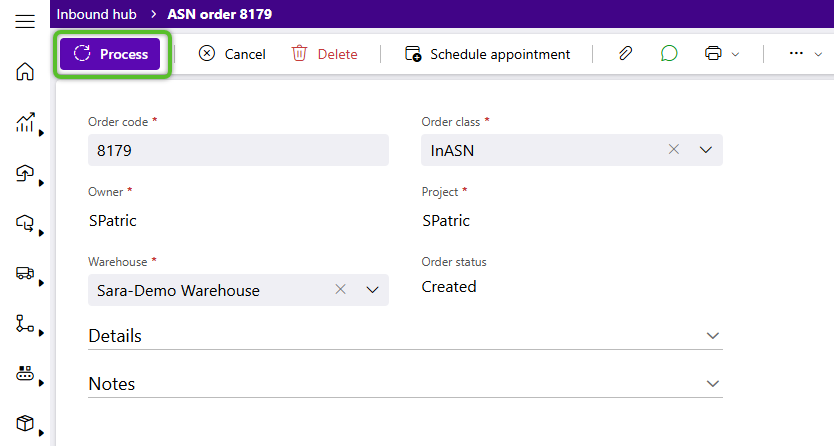The width and height of the screenshot is (834, 446).
Task: Cancel the ASN order
Action: click(232, 54)
